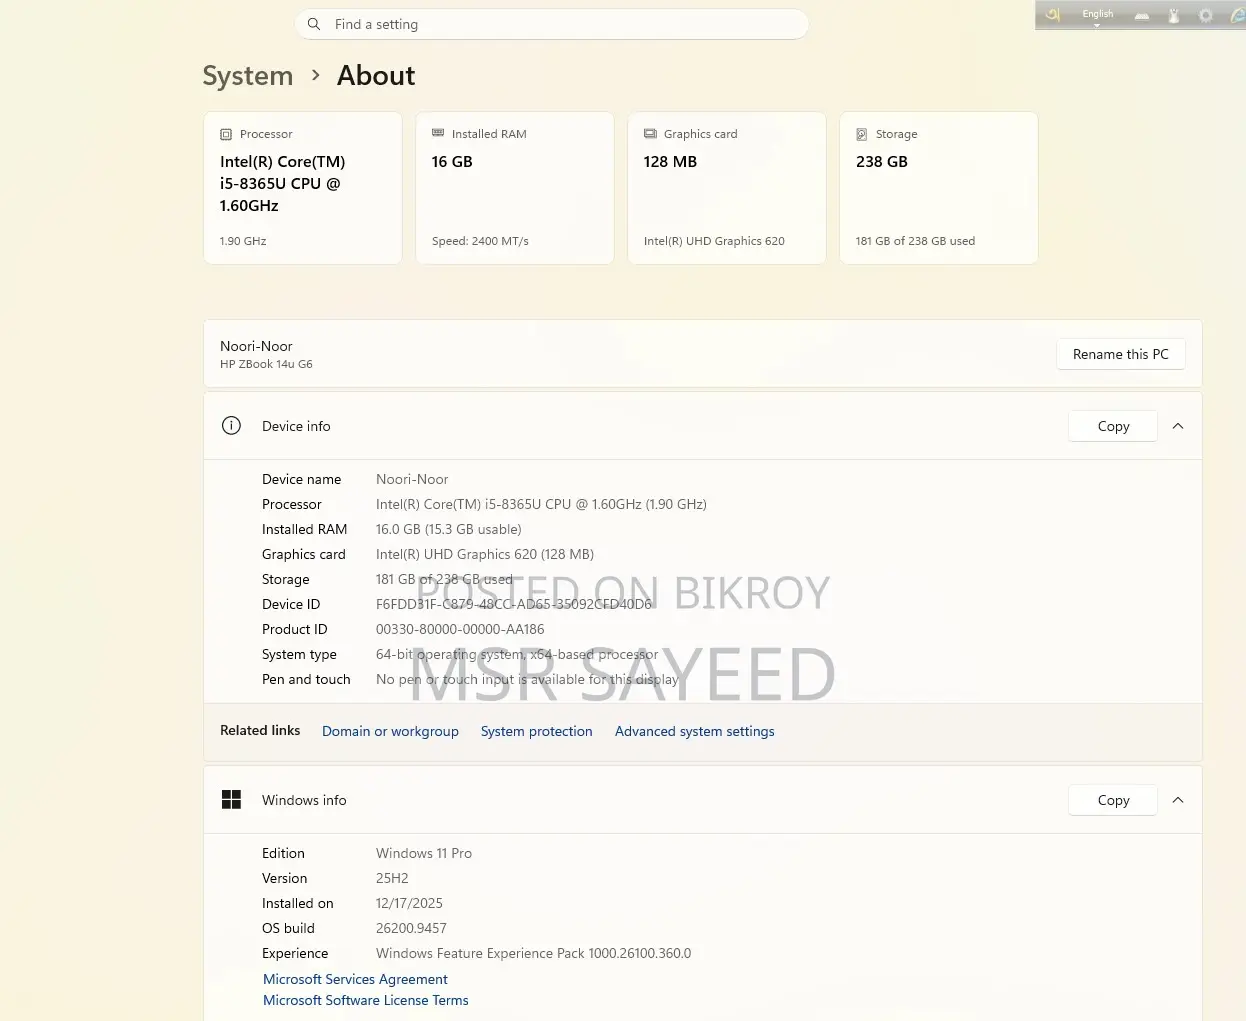Image resolution: width=1246 pixels, height=1021 pixels.
Task: Click the mouse input icon in the floating toolbar
Action: click(x=1174, y=15)
